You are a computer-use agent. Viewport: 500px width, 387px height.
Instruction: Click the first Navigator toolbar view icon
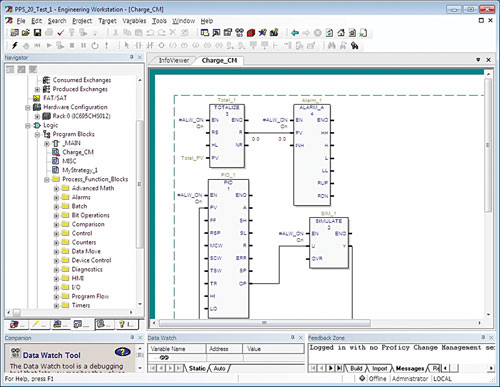(10, 69)
